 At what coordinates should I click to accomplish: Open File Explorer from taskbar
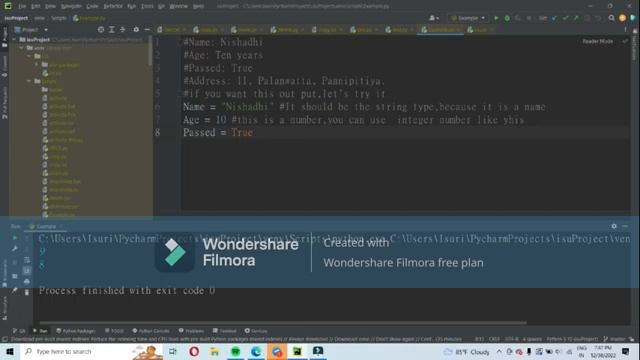(x=214, y=351)
